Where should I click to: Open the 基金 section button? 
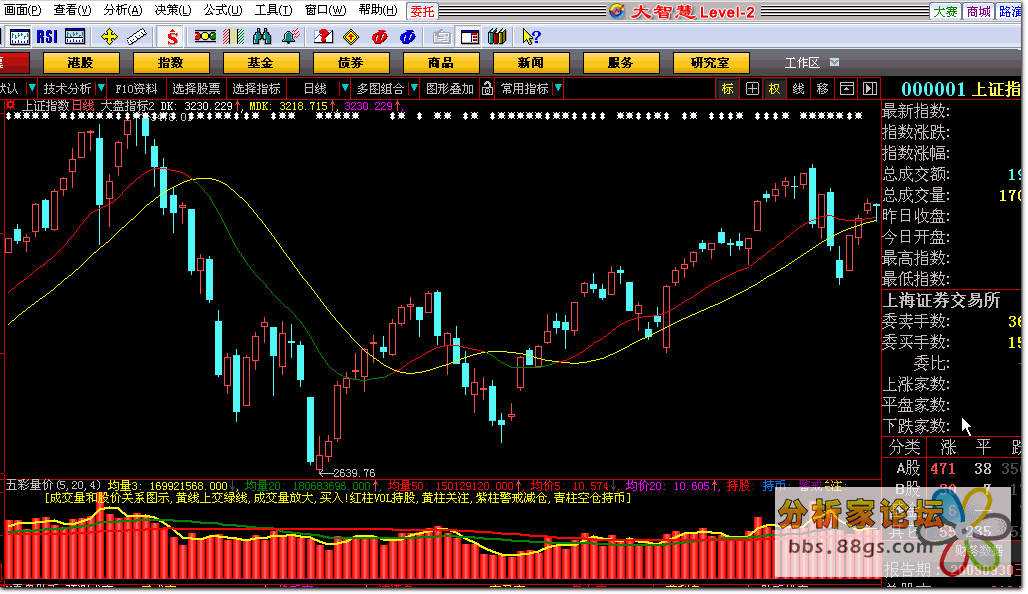(x=261, y=63)
